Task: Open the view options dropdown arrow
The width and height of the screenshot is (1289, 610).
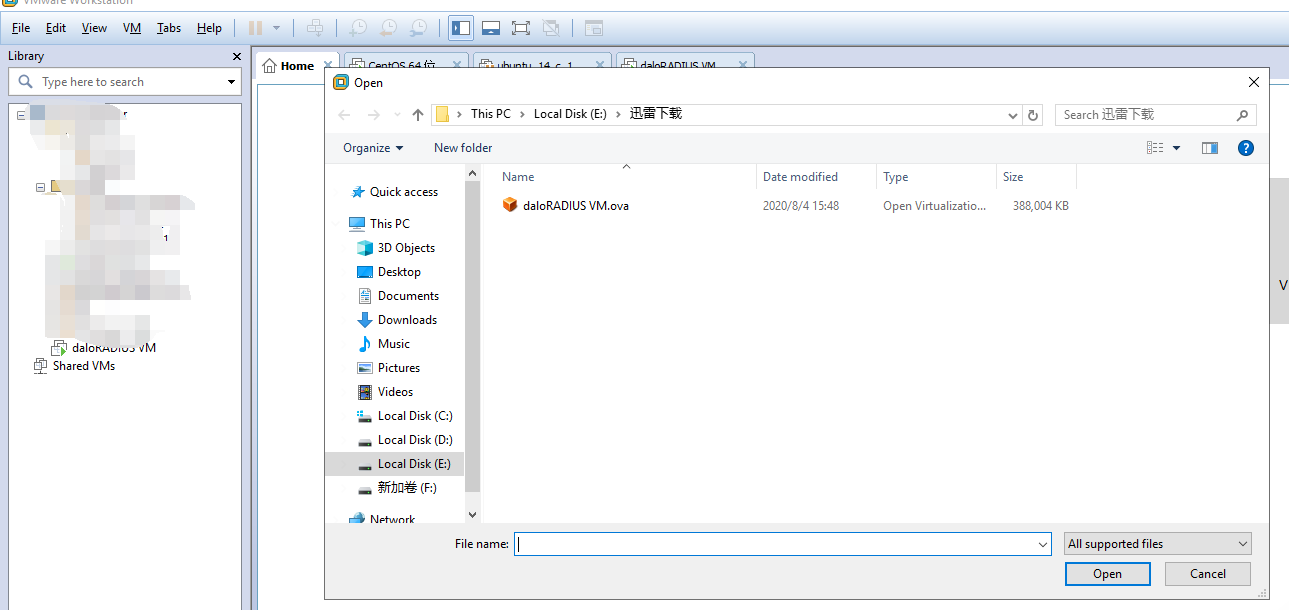Action: click(1176, 148)
